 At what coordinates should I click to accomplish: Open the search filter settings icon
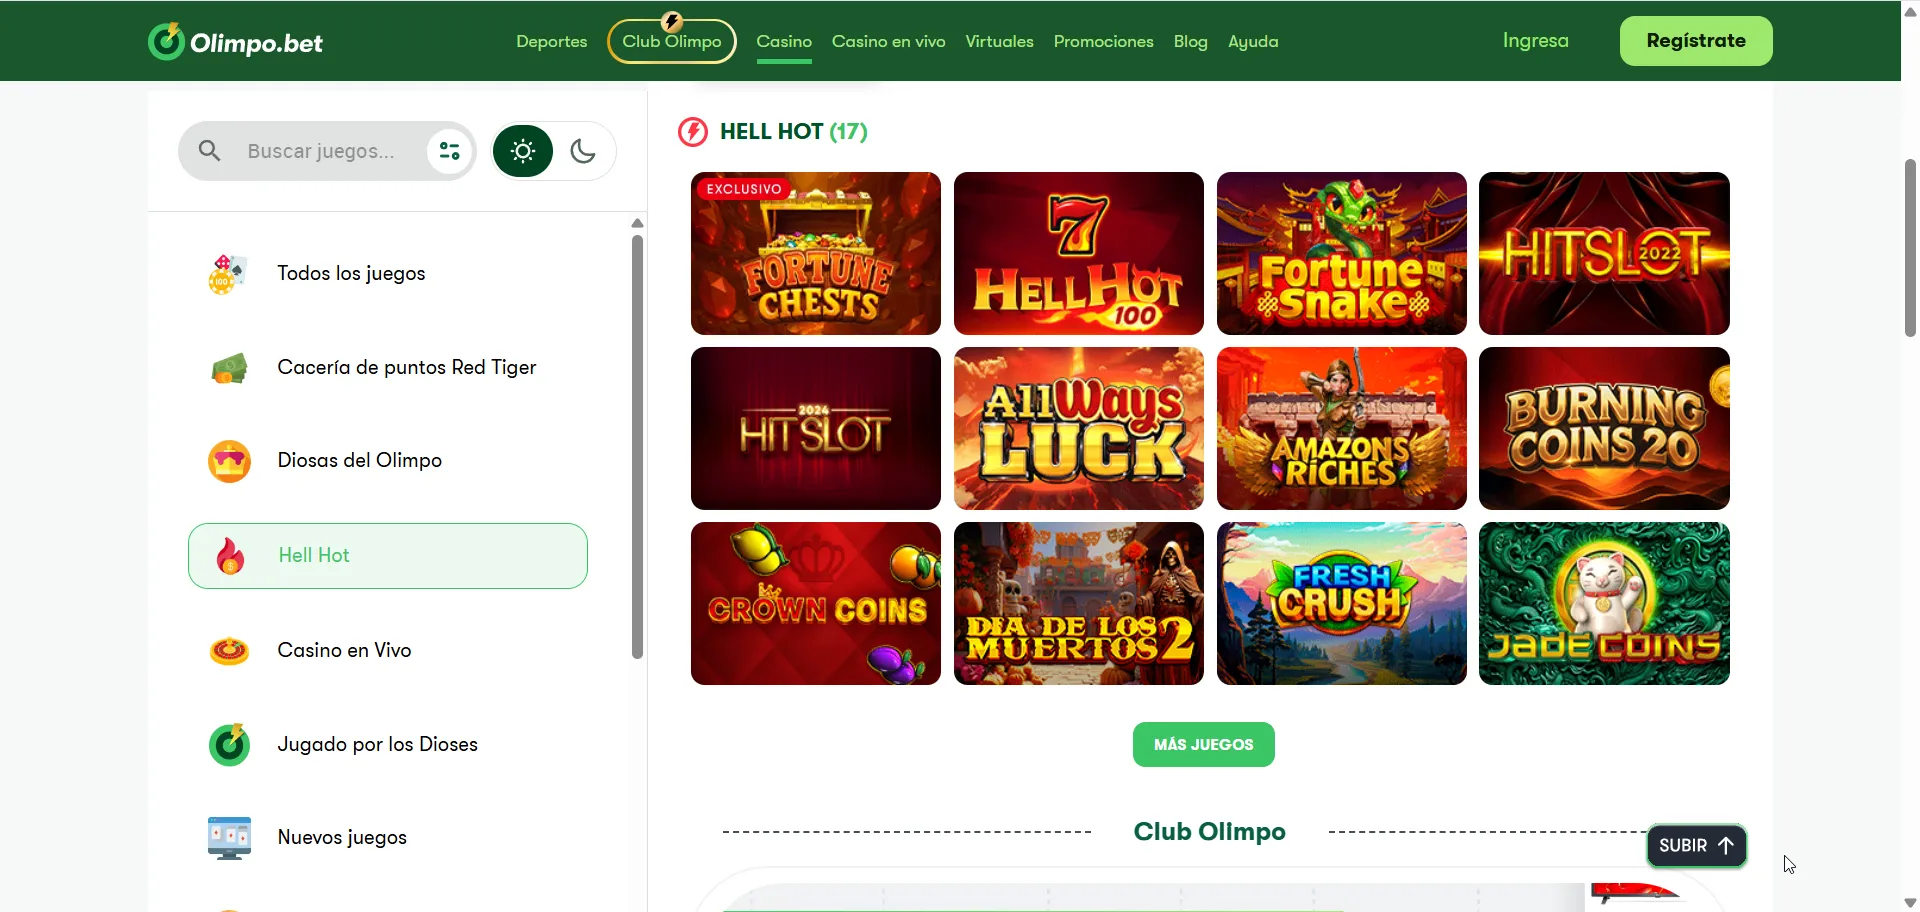[x=450, y=151]
